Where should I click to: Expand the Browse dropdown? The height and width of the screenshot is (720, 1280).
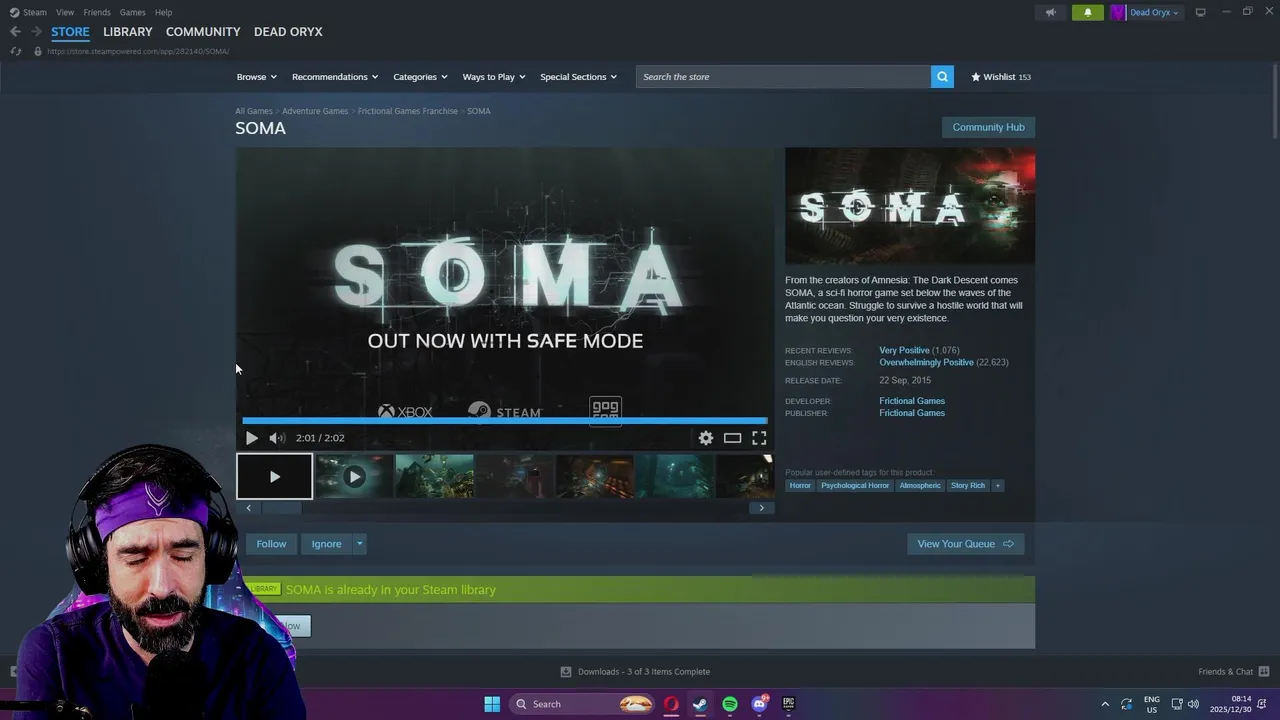pos(256,77)
